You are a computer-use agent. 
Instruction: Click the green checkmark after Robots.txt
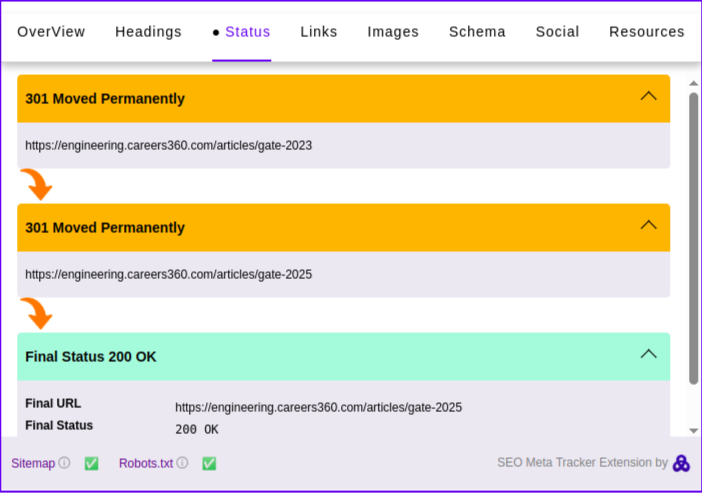(209, 463)
